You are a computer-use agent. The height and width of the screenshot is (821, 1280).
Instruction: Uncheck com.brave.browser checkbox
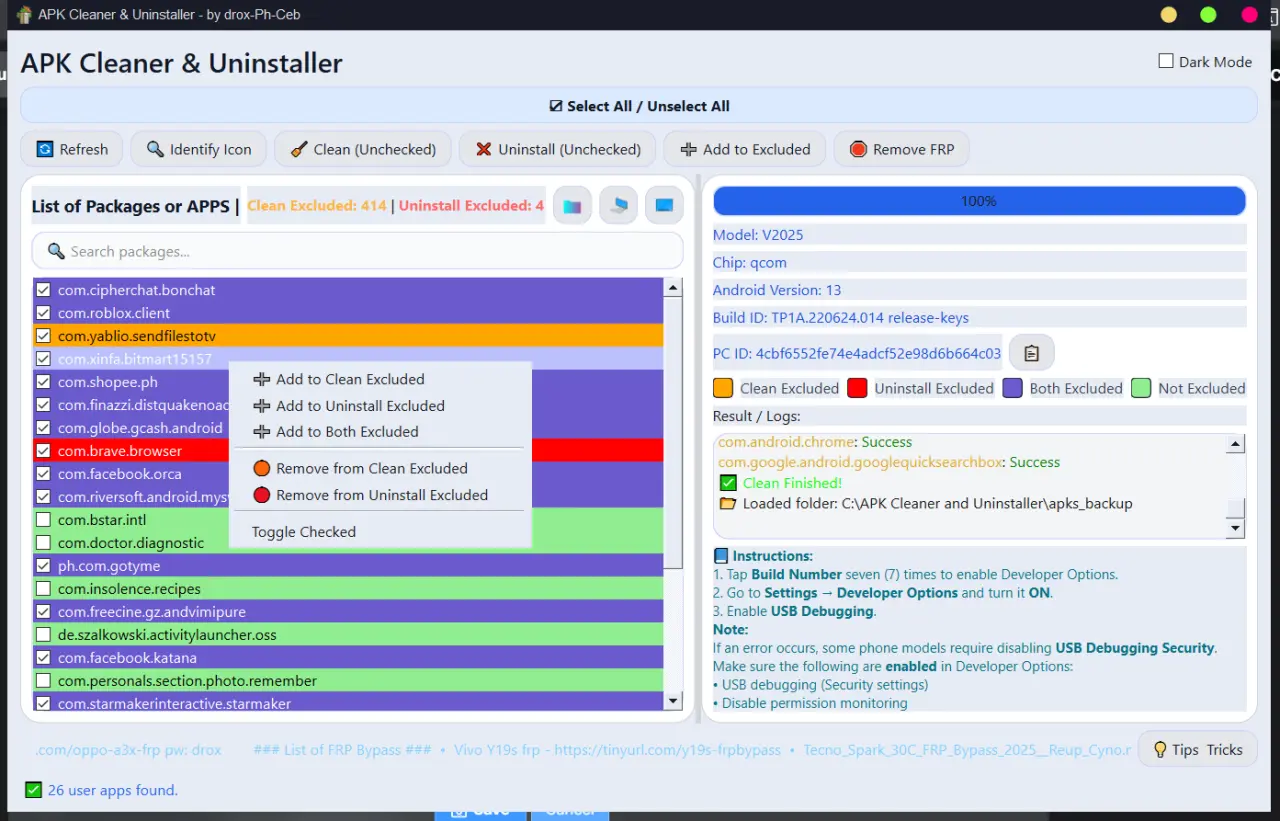43,451
